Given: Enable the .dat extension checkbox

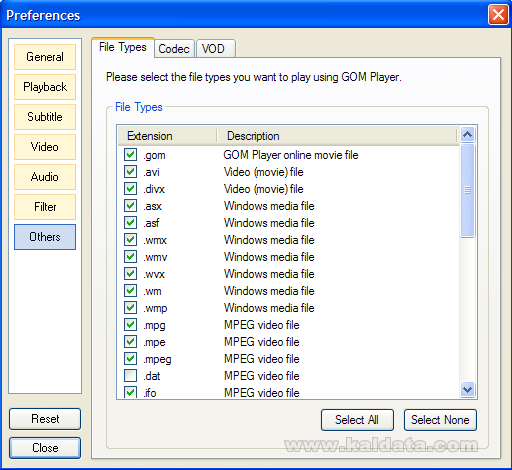Looking at the screenshot, I should pyautogui.click(x=130, y=376).
